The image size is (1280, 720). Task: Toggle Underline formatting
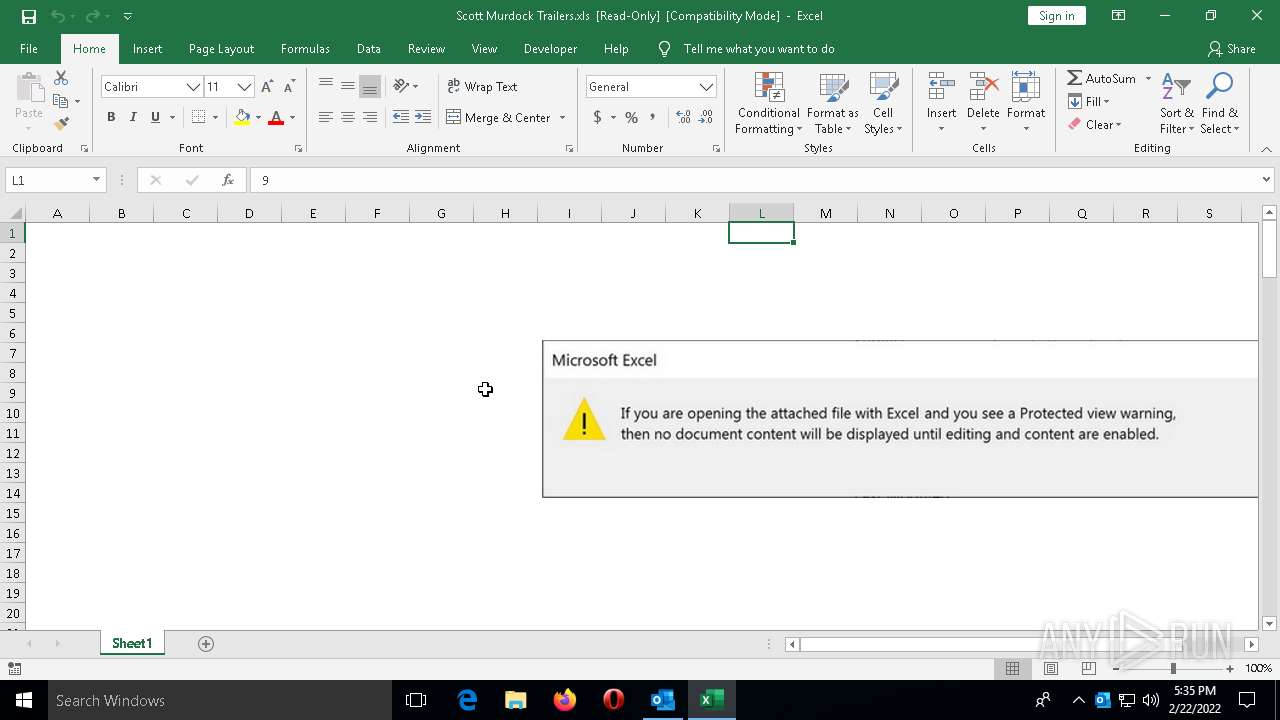tap(155, 117)
